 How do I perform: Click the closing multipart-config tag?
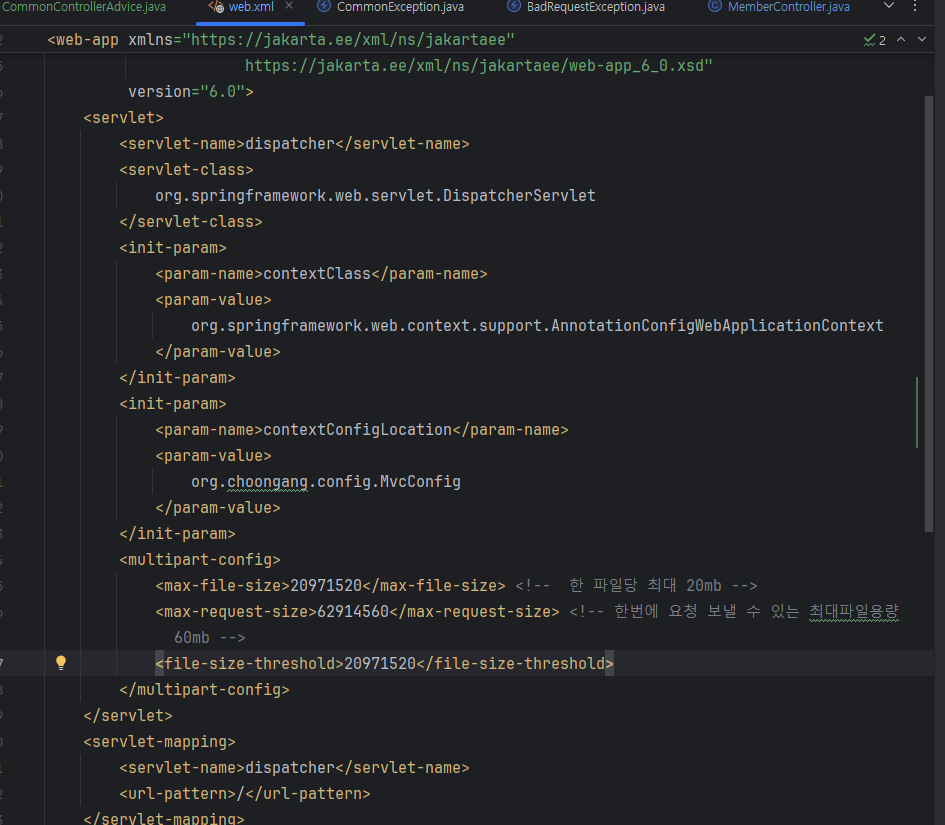pyautogui.click(x=204, y=689)
